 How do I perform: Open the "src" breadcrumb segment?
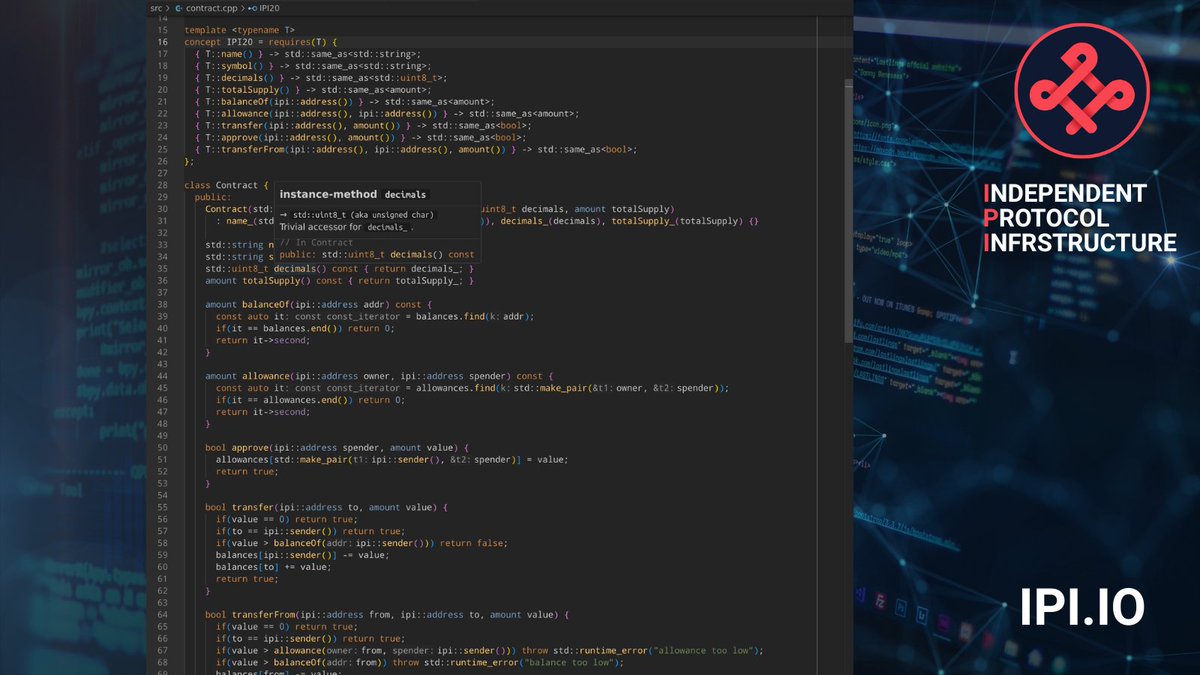pos(156,8)
